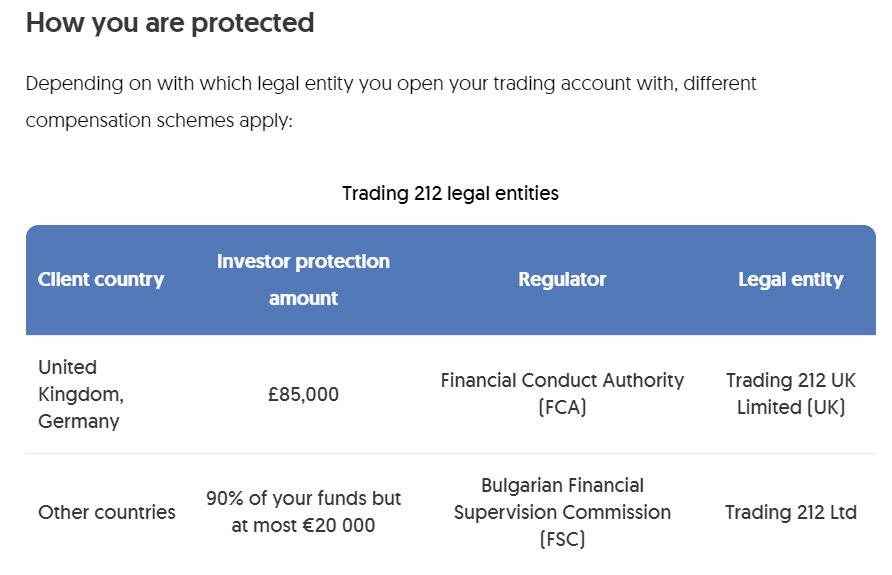892x575 pixels.
Task: Click the word 'protected' in the heading
Action: point(252,23)
